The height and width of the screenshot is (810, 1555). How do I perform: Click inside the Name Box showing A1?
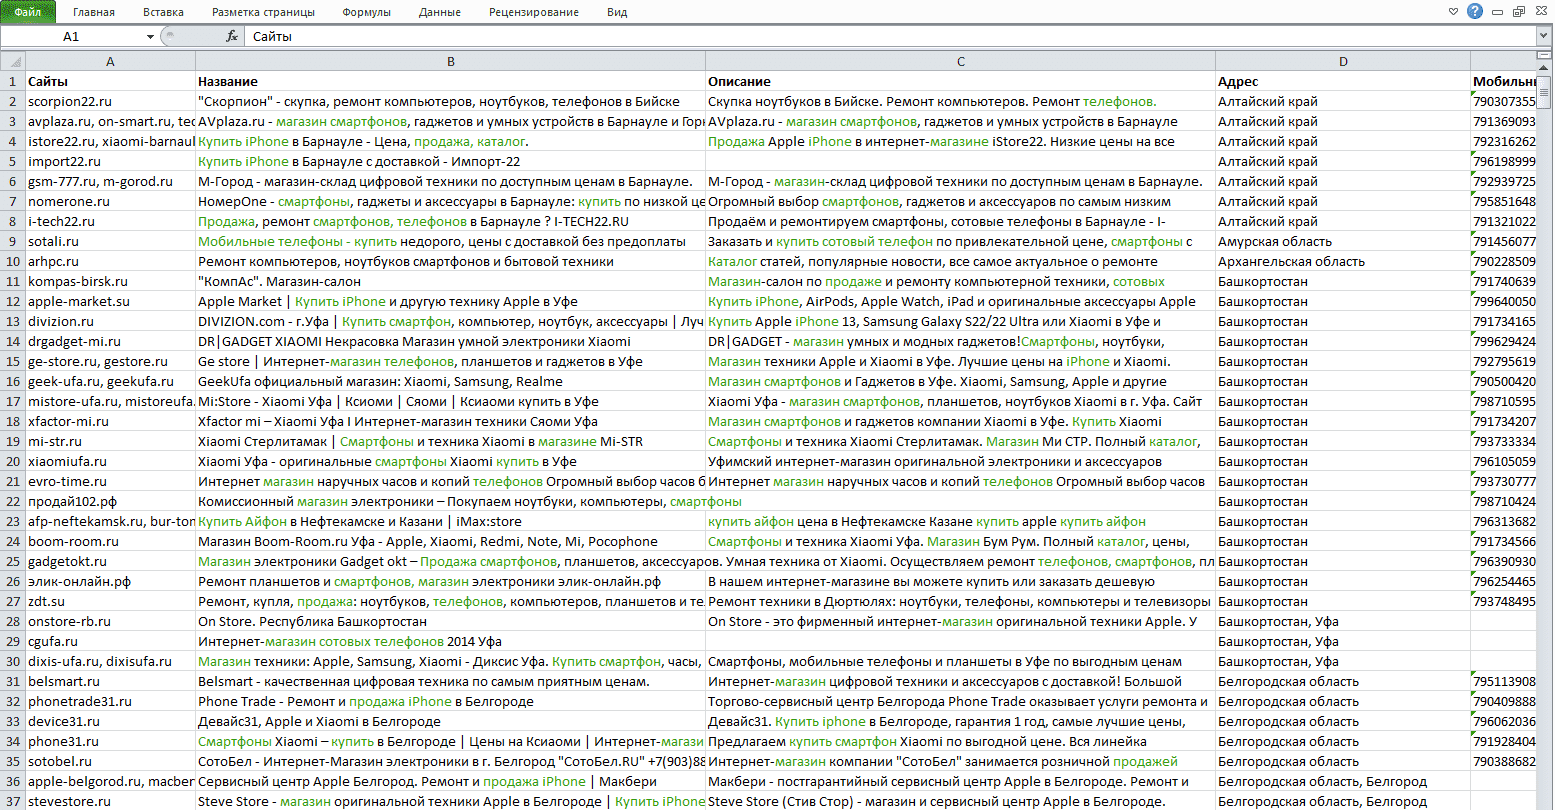tap(72, 36)
